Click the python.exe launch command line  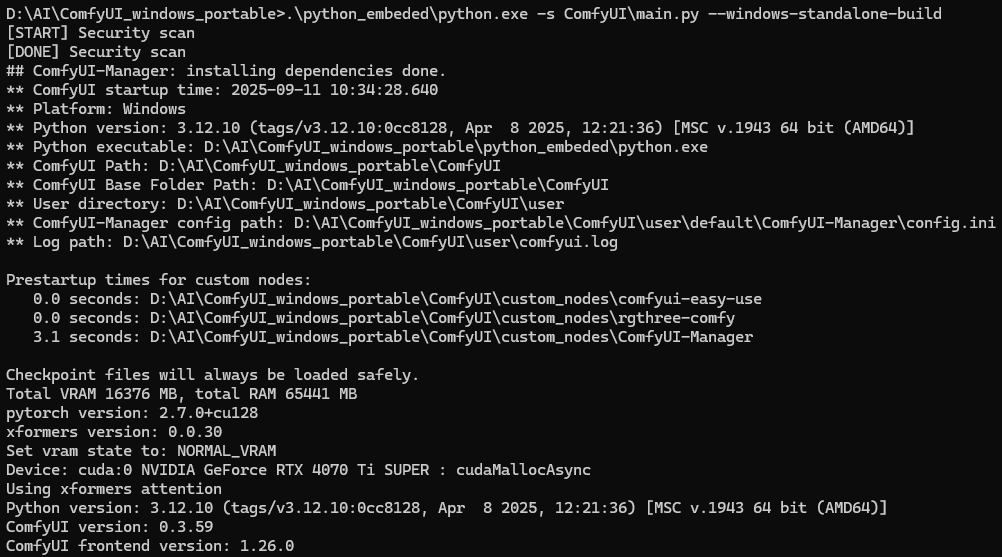pyautogui.click(x=474, y=13)
